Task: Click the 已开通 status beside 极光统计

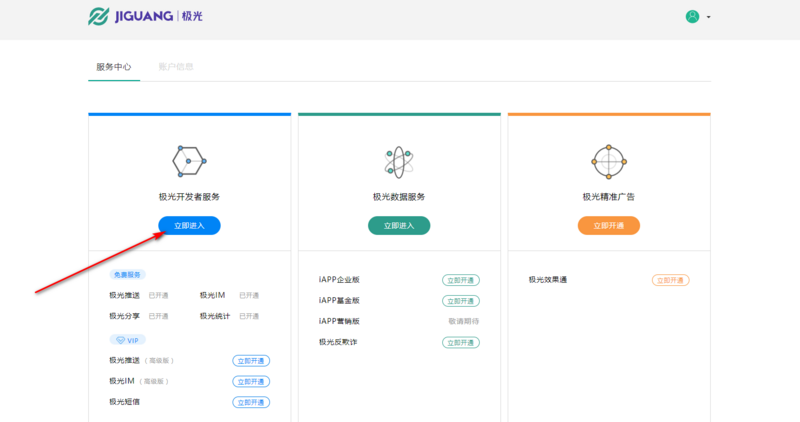Action: coord(249,316)
